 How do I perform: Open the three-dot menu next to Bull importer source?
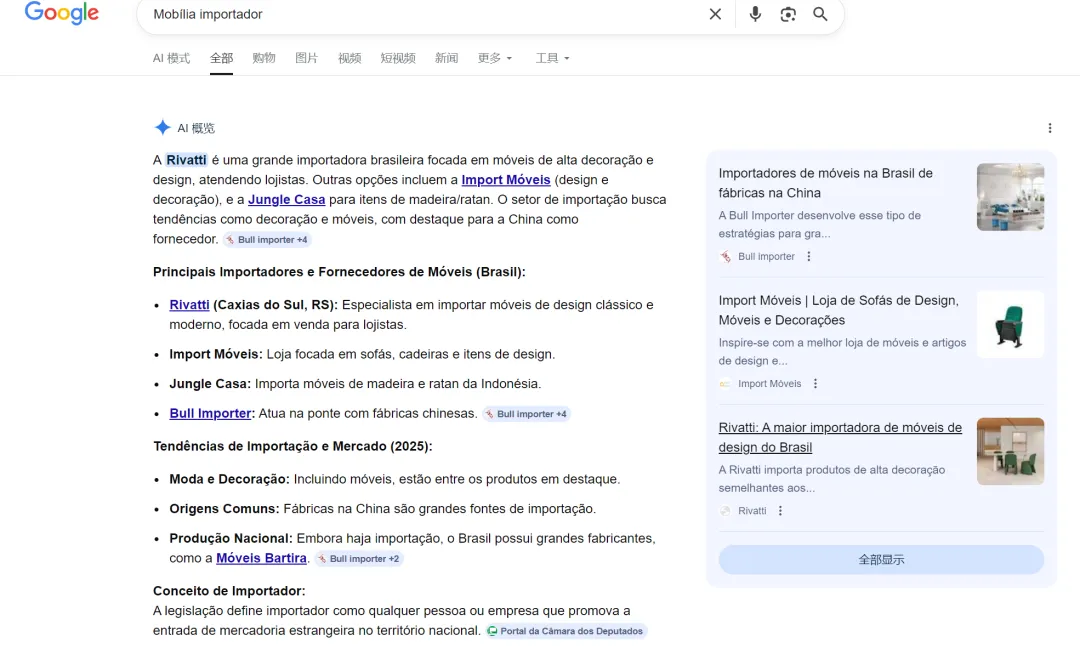point(809,256)
